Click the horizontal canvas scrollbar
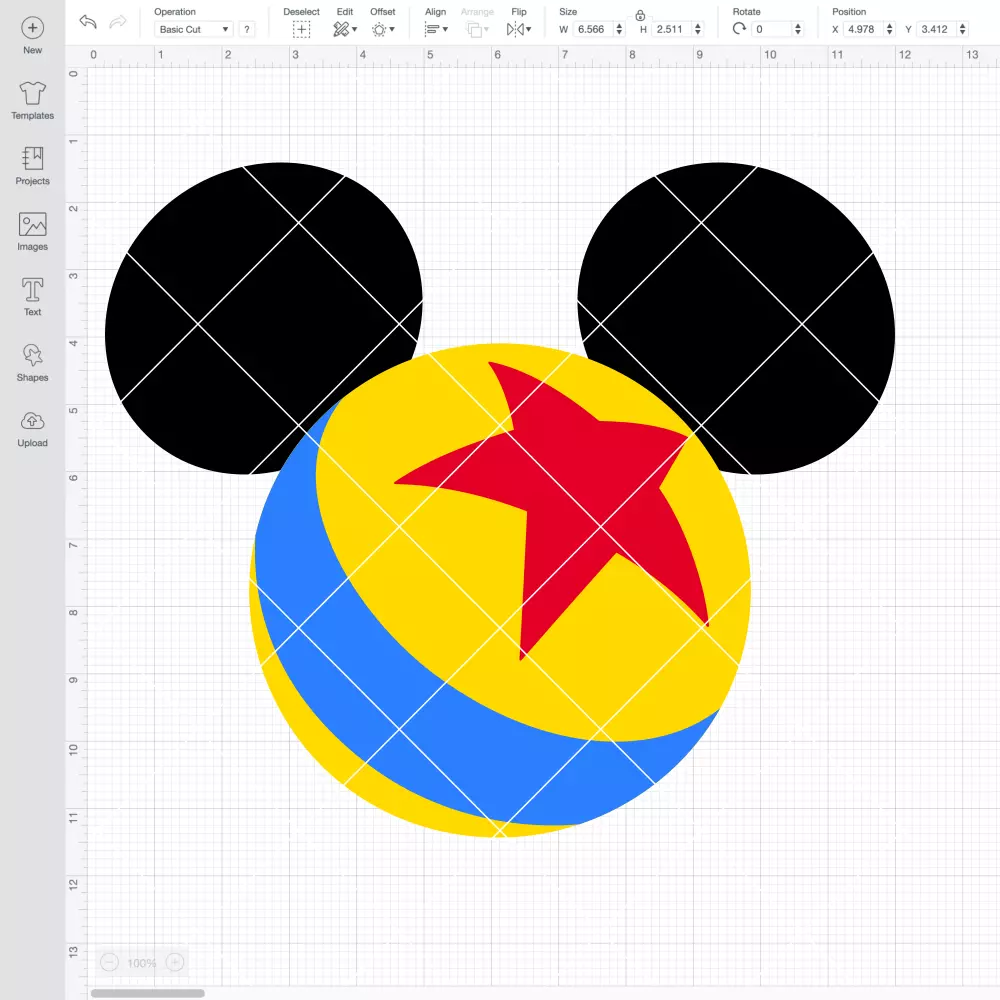This screenshot has width=1000, height=1000. [x=147, y=993]
